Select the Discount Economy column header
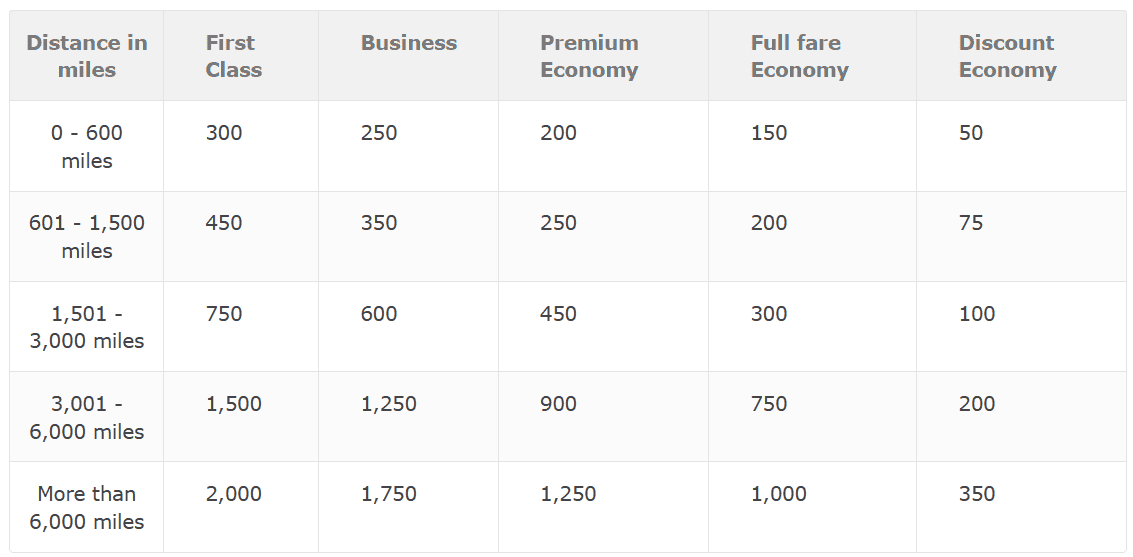The height and width of the screenshot is (557, 1133). [x=1007, y=56]
